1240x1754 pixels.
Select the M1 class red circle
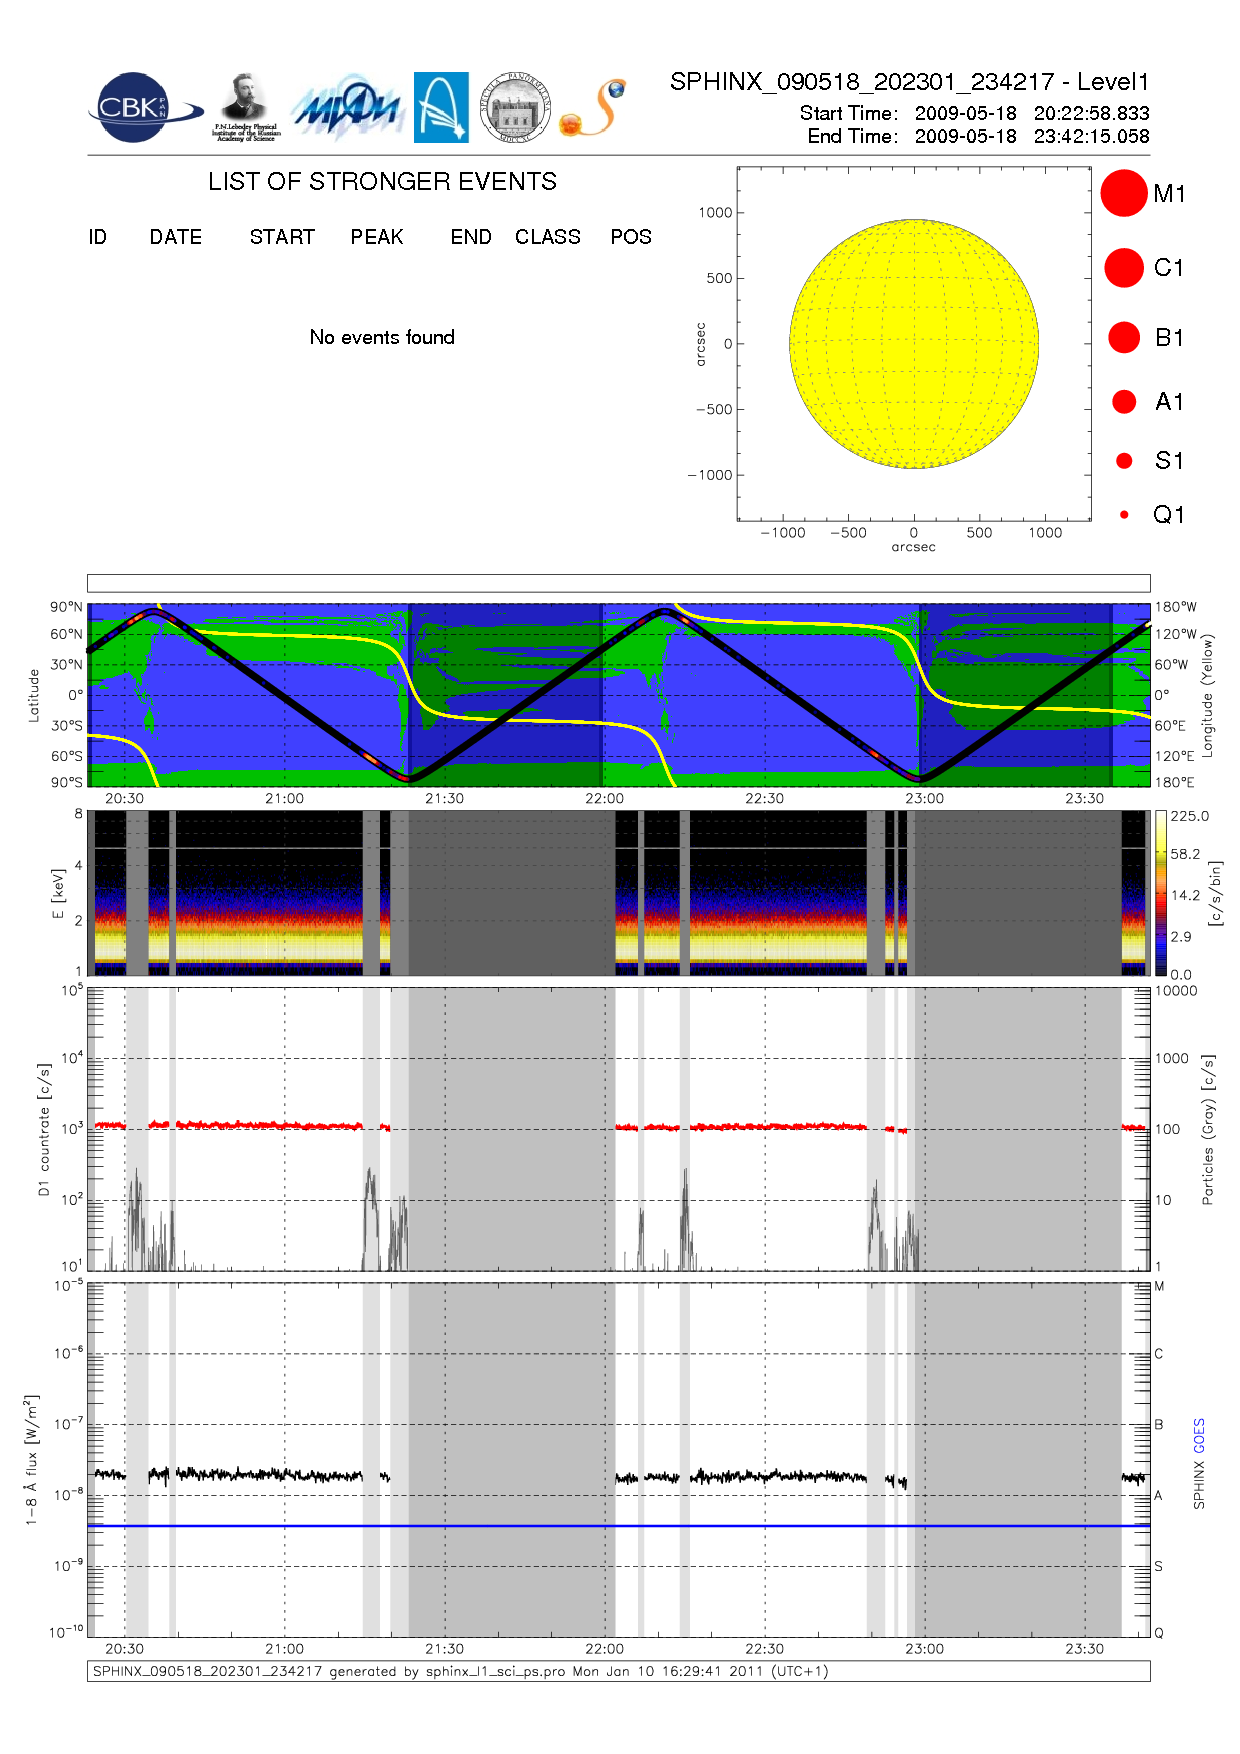tap(1123, 193)
